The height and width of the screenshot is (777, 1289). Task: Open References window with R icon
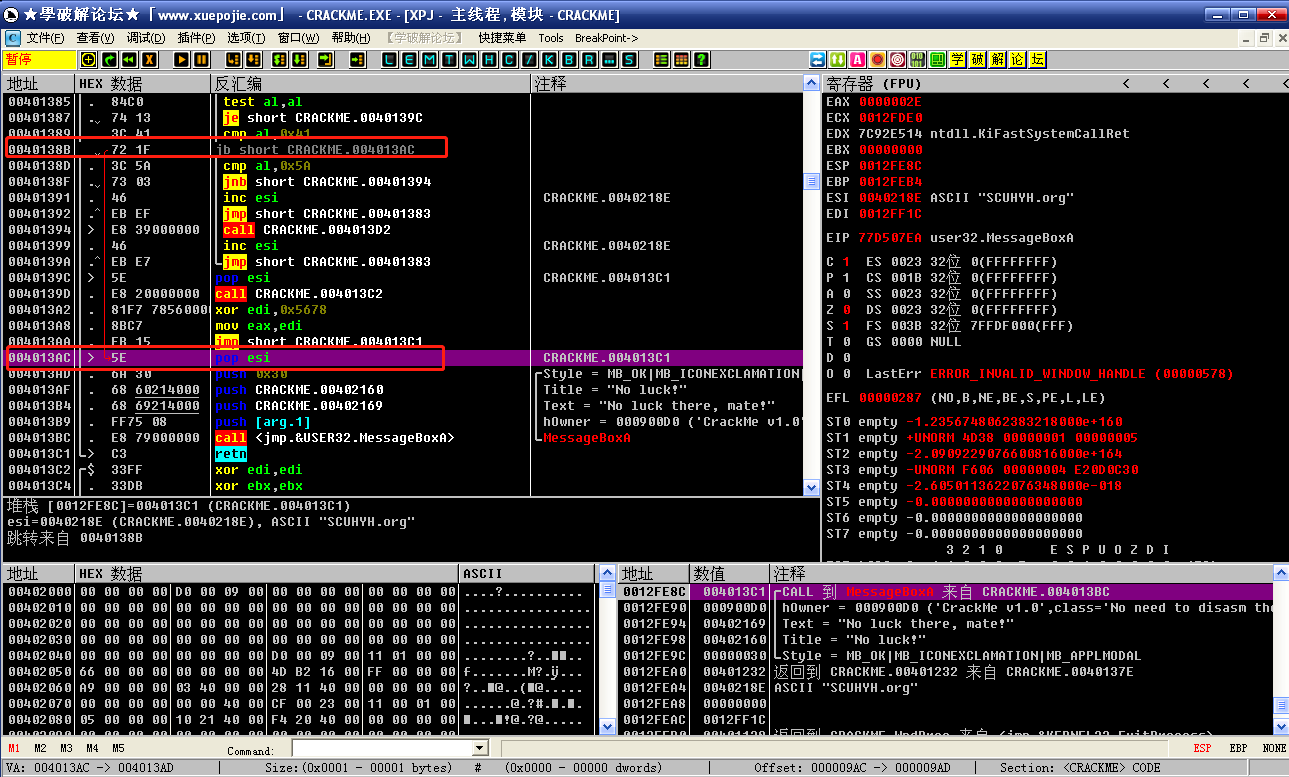[588, 60]
